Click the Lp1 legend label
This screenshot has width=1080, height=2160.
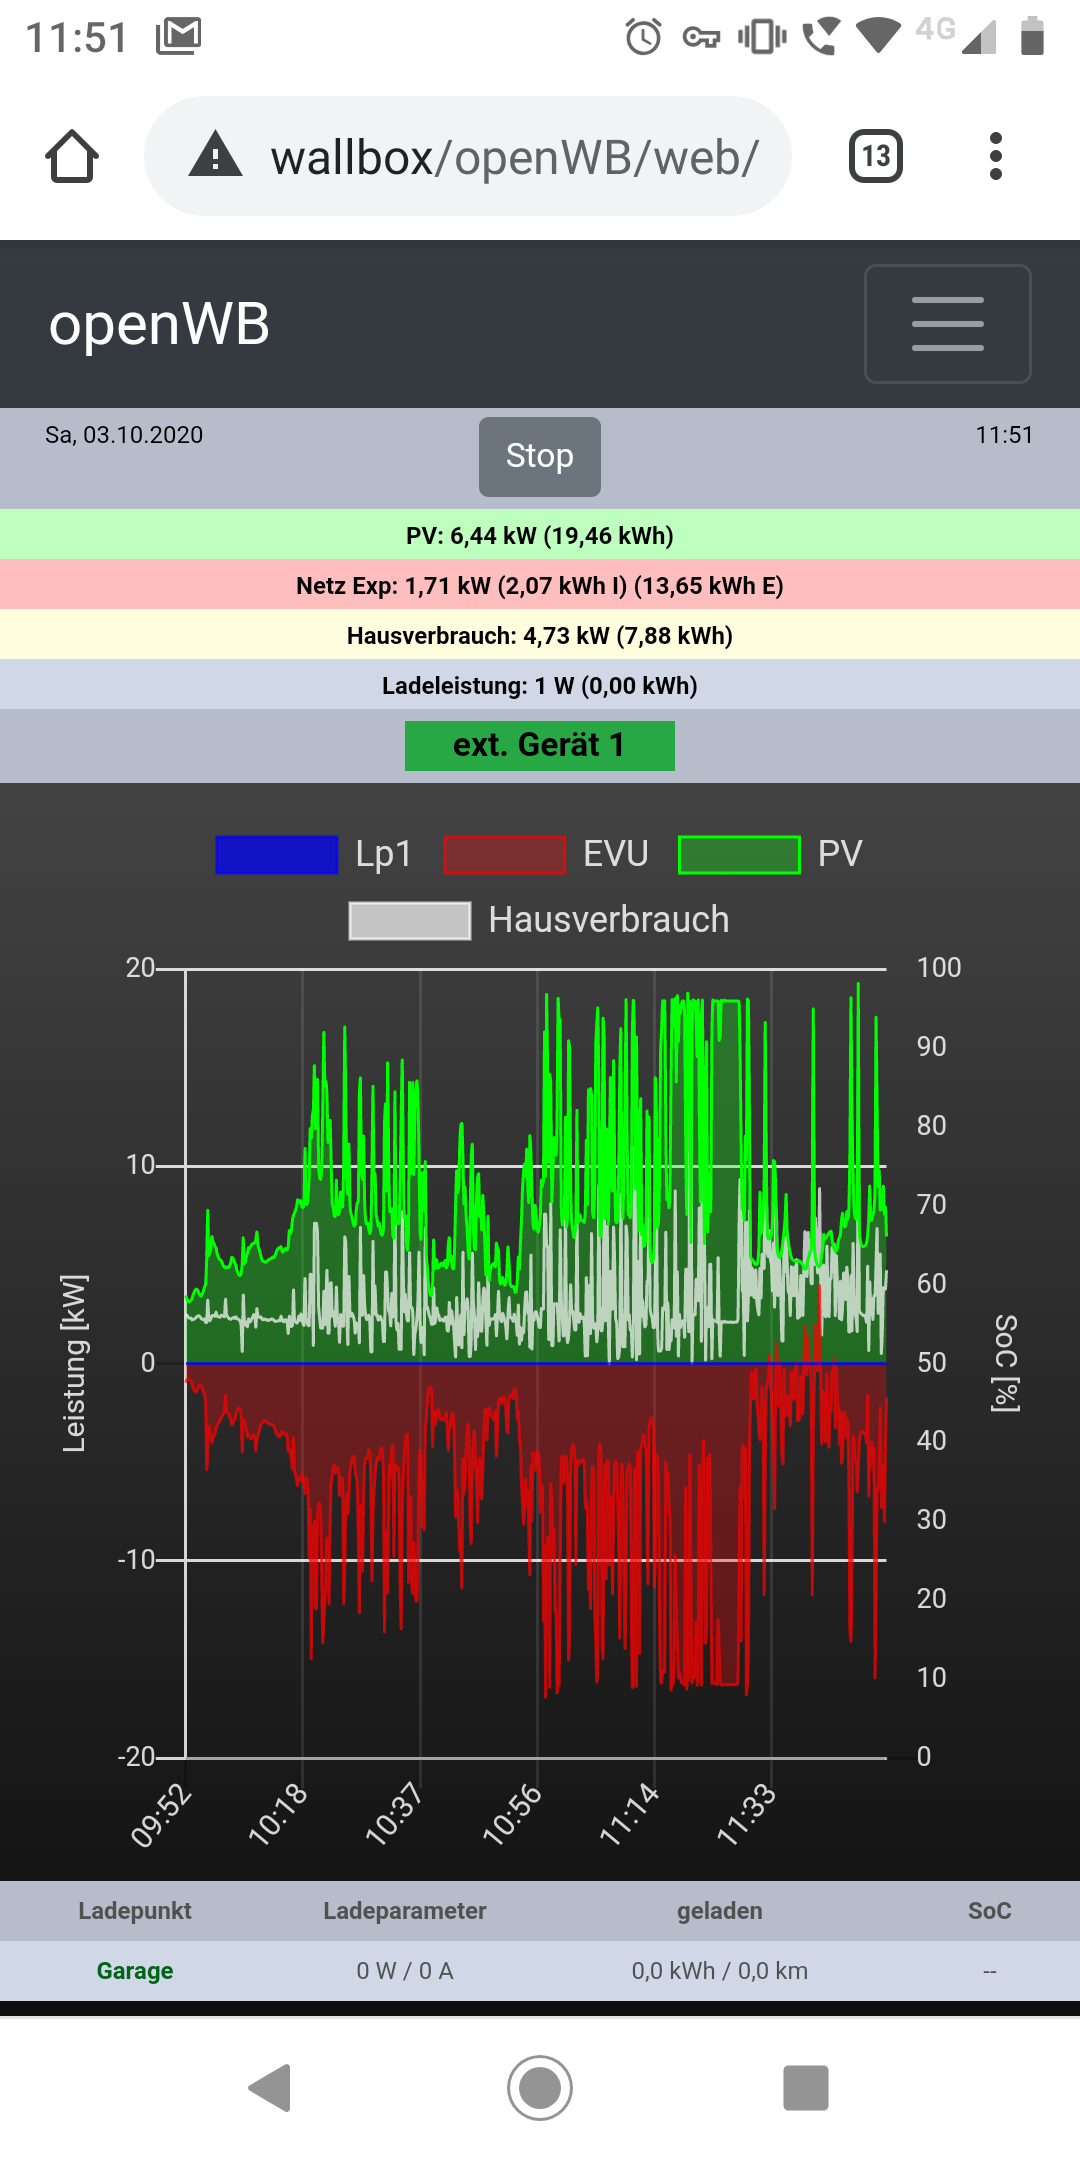pyautogui.click(x=384, y=854)
